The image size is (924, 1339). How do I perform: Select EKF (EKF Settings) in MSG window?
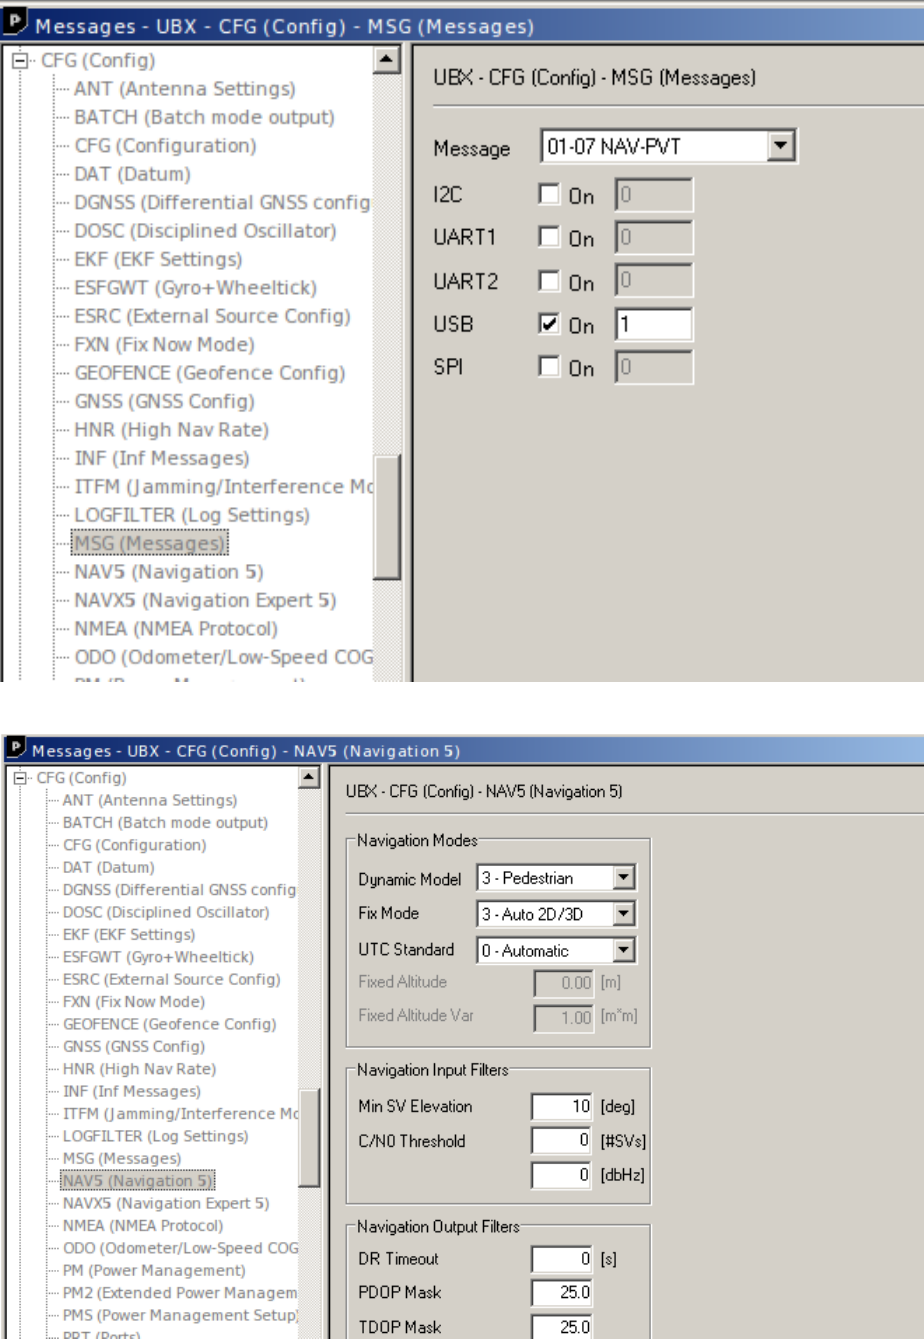click(157, 261)
